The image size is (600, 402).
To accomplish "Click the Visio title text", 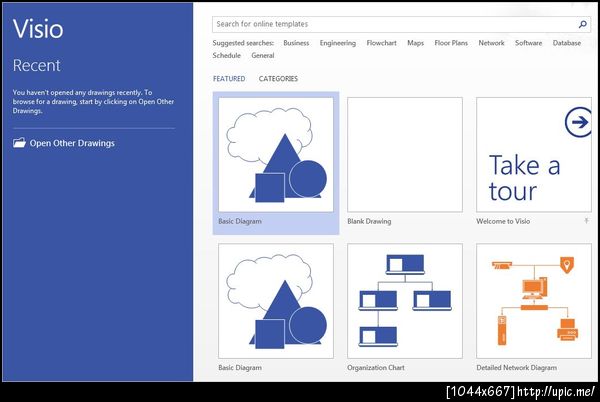I will tap(38, 29).
